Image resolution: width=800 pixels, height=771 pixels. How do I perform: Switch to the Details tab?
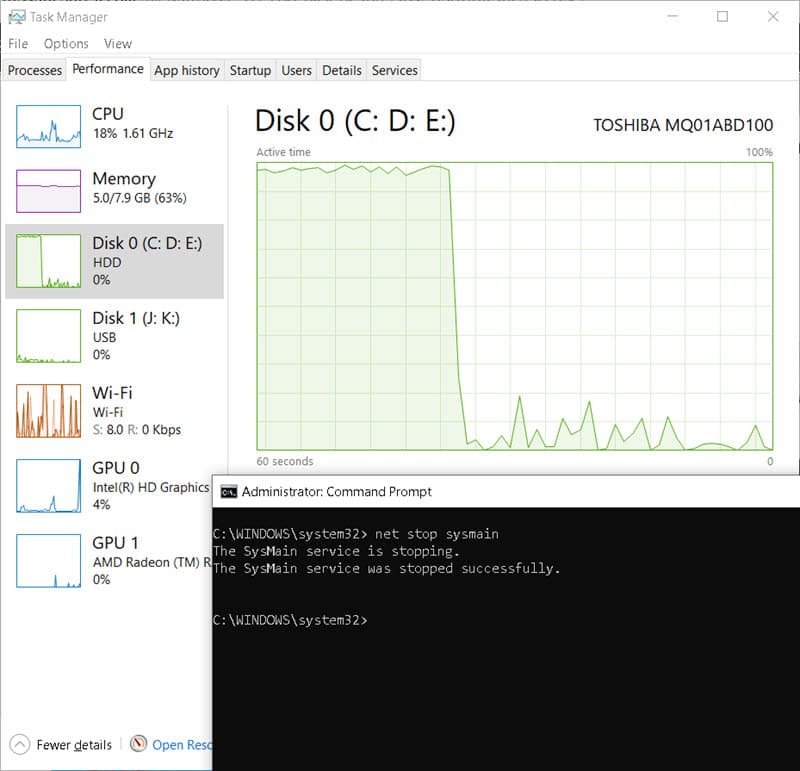pos(342,70)
